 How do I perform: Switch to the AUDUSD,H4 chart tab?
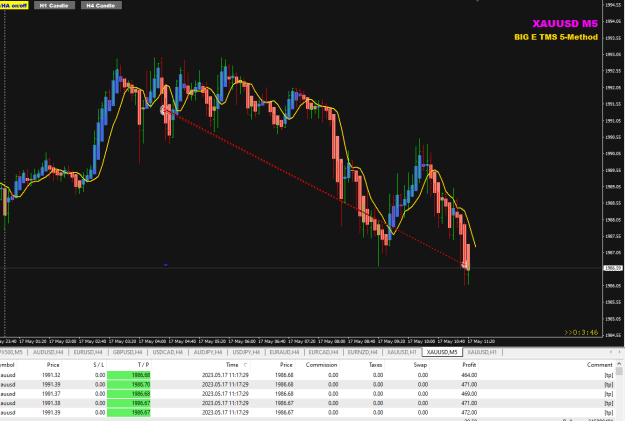(x=48, y=352)
